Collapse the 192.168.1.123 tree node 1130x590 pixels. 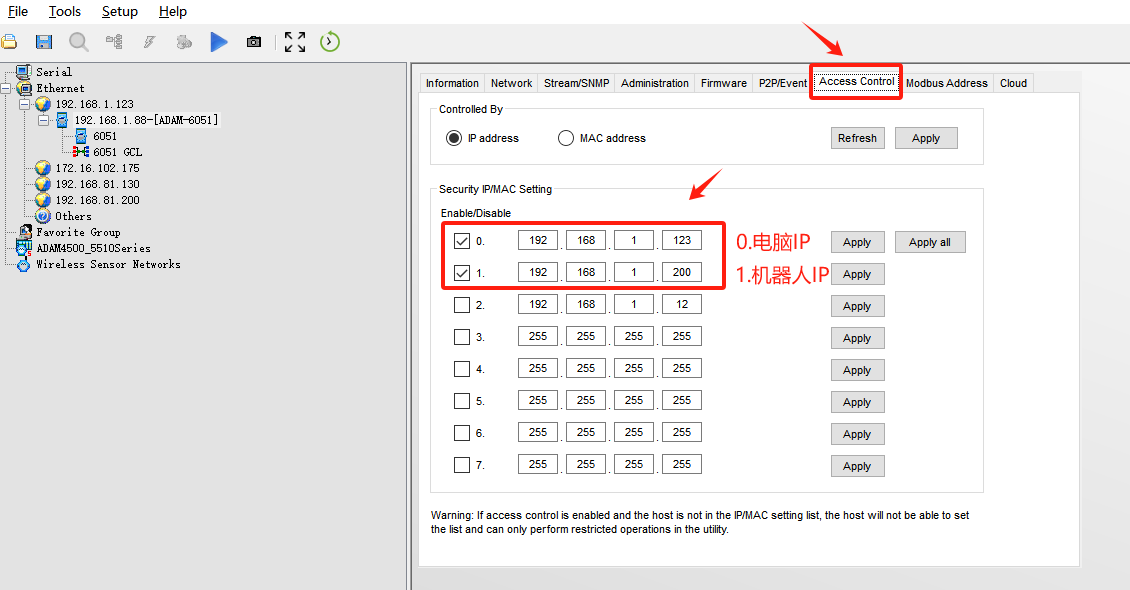(24, 104)
